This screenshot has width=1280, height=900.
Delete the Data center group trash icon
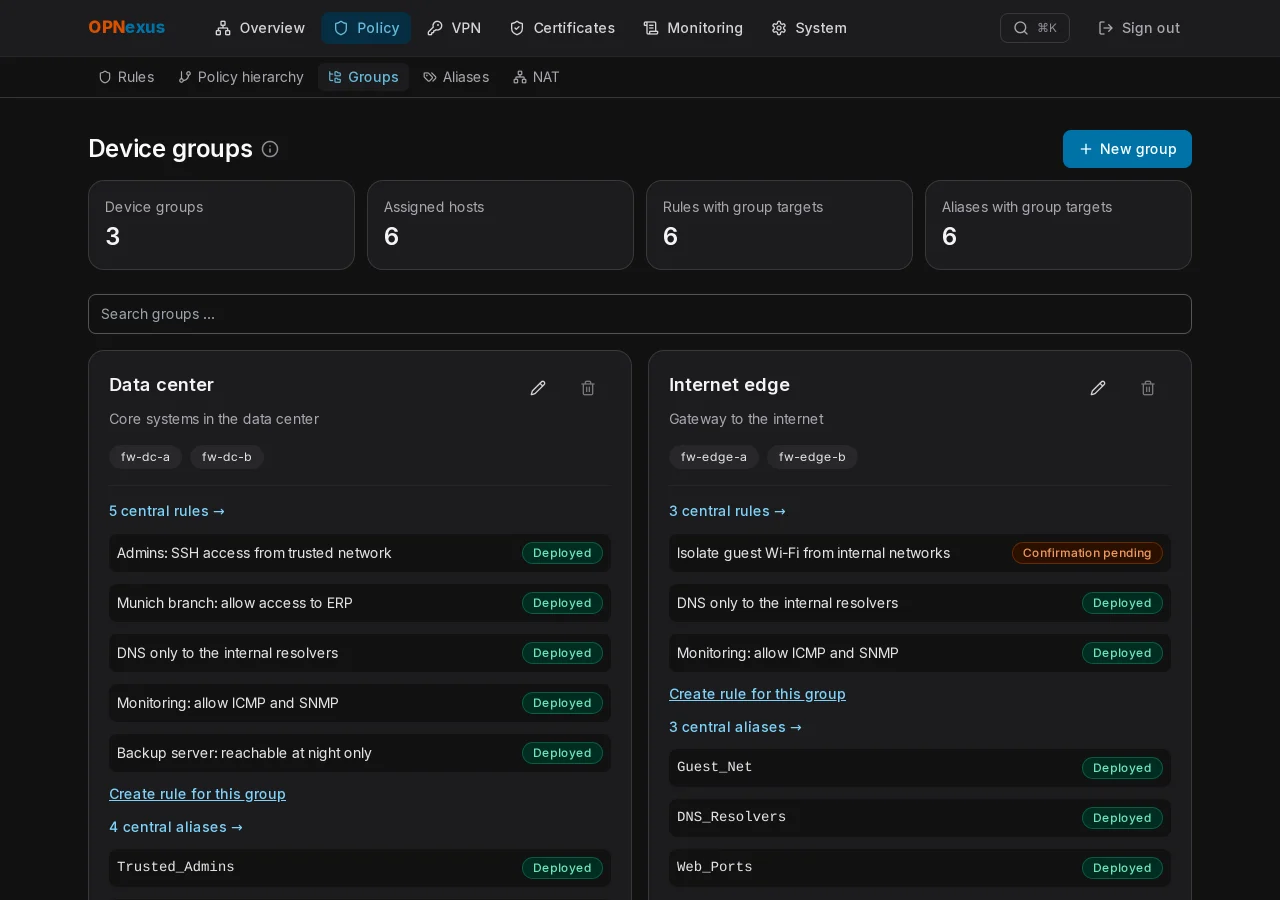[588, 388]
